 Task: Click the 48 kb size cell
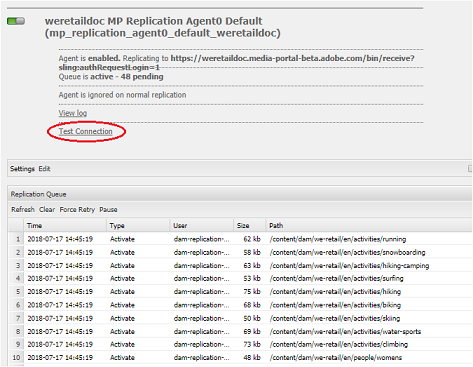point(252,358)
